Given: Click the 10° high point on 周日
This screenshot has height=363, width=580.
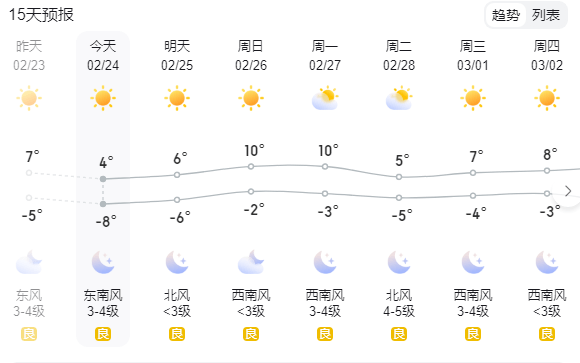Looking at the screenshot, I should 251,167.
